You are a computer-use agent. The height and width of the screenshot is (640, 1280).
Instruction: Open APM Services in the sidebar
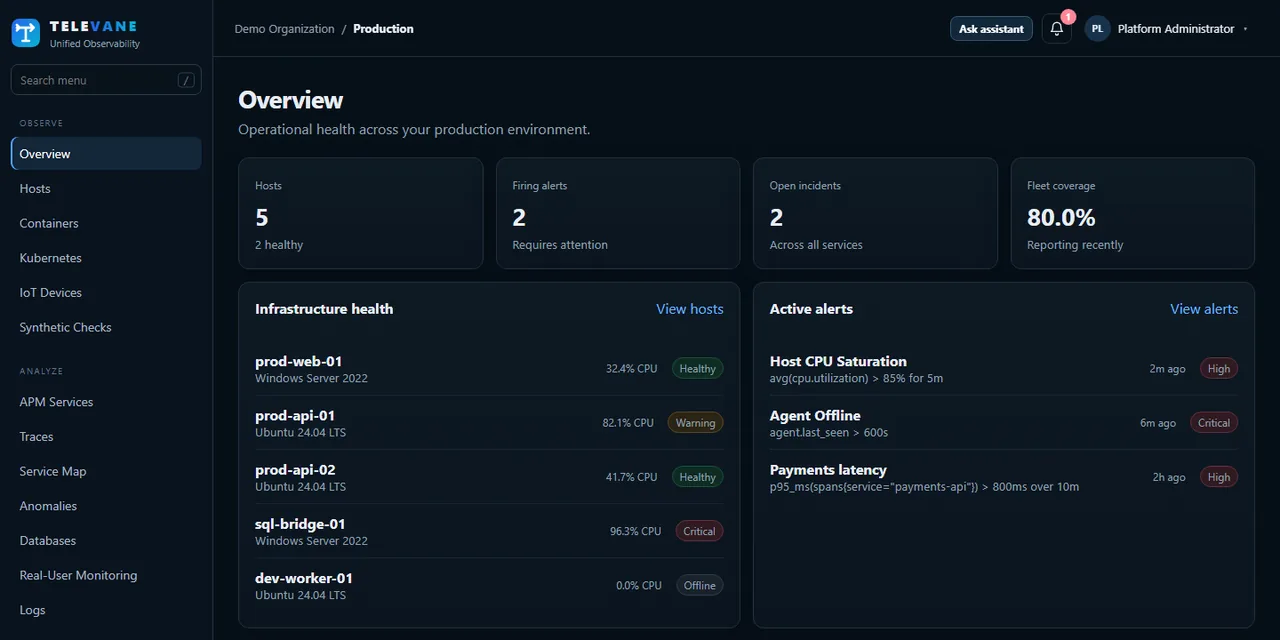(x=106, y=402)
